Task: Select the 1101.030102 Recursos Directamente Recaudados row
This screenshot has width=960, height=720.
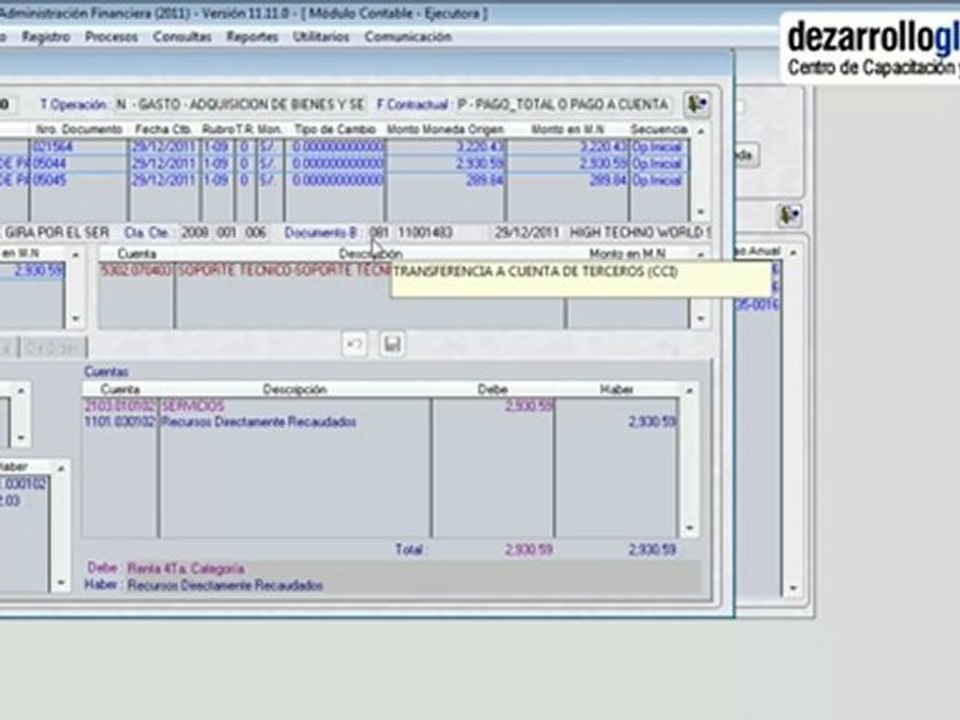Action: (380, 422)
